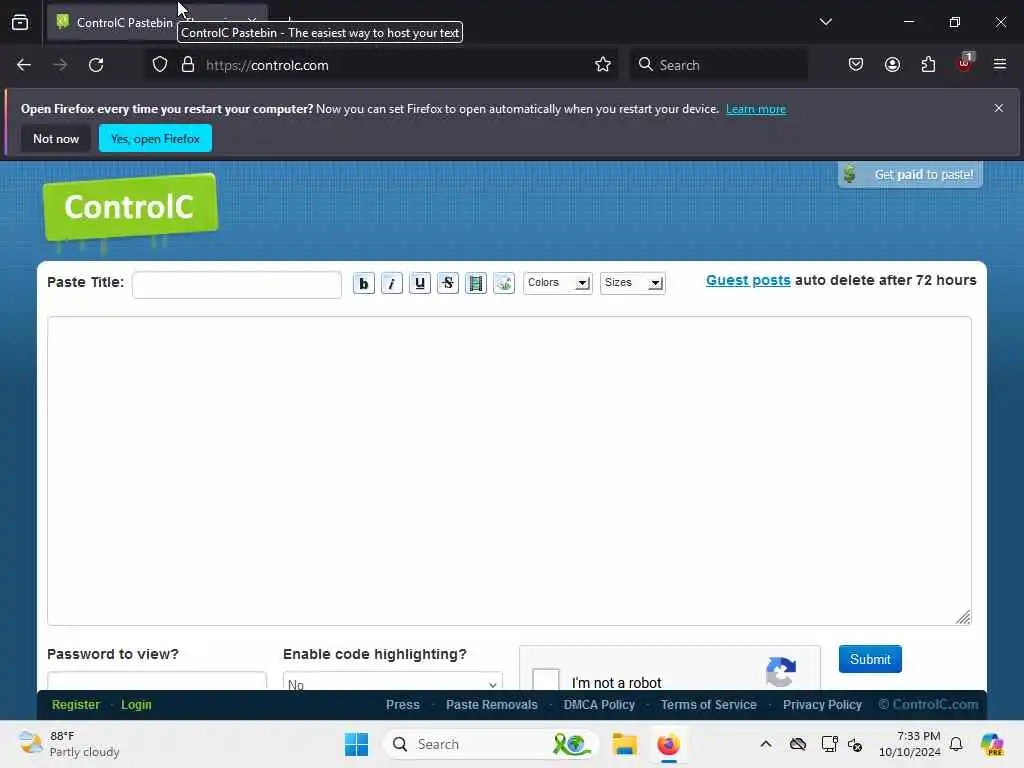Open the Paste Removals footer link
Viewport: 1024px width, 768px height.
pos(492,705)
